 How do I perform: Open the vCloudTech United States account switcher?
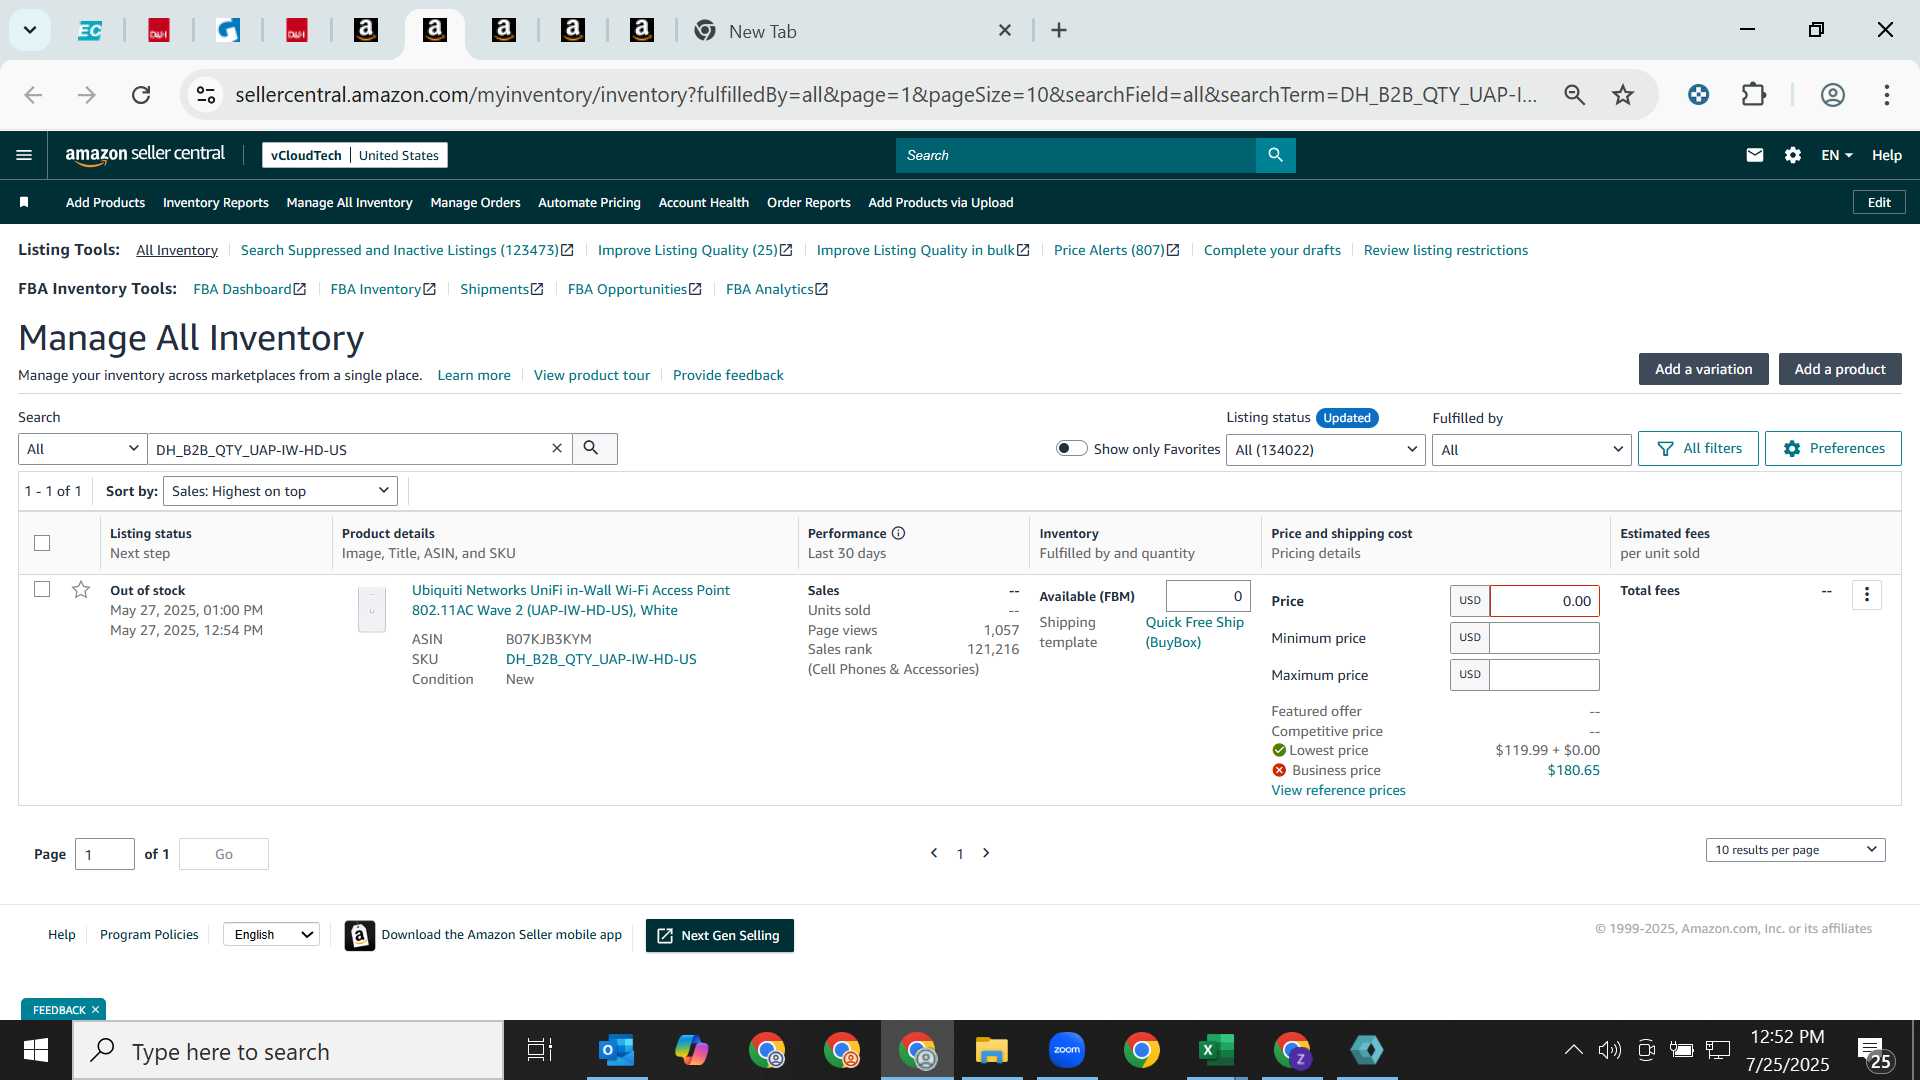tap(355, 155)
